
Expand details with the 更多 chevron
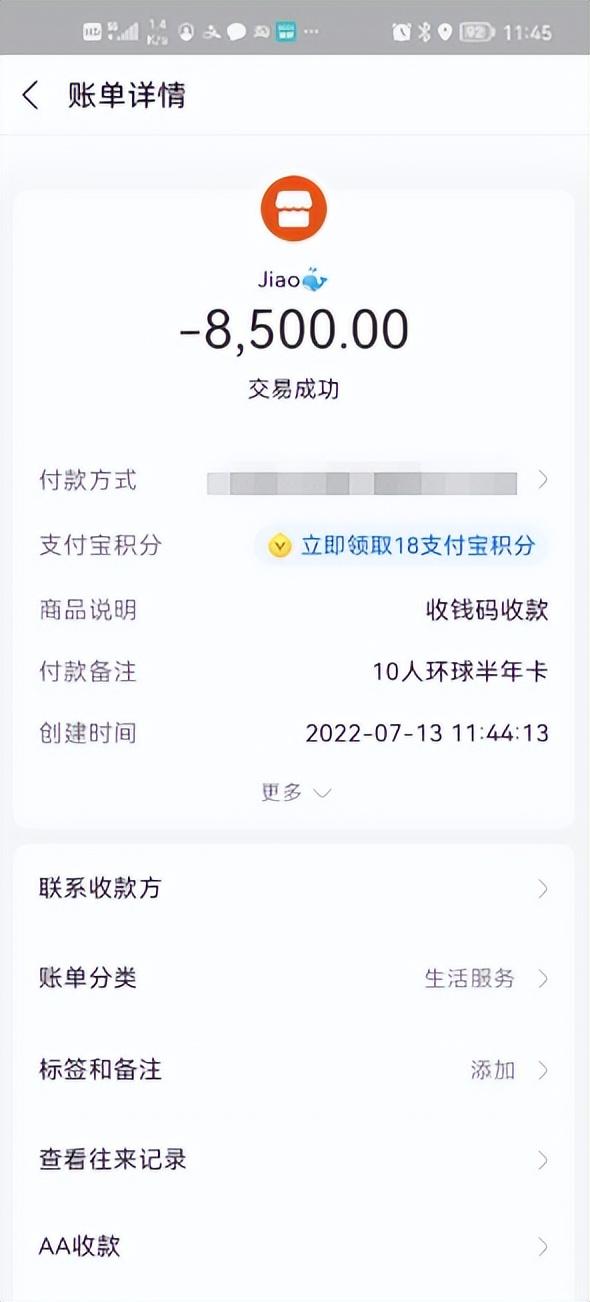pyautogui.click(x=295, y=792)
